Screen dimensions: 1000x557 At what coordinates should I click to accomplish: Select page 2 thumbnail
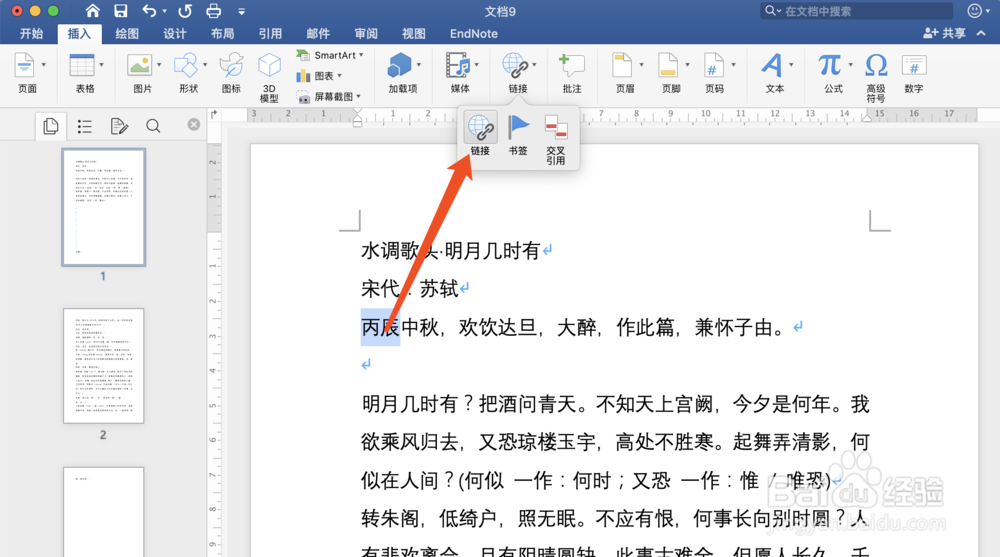coord(103,366)
